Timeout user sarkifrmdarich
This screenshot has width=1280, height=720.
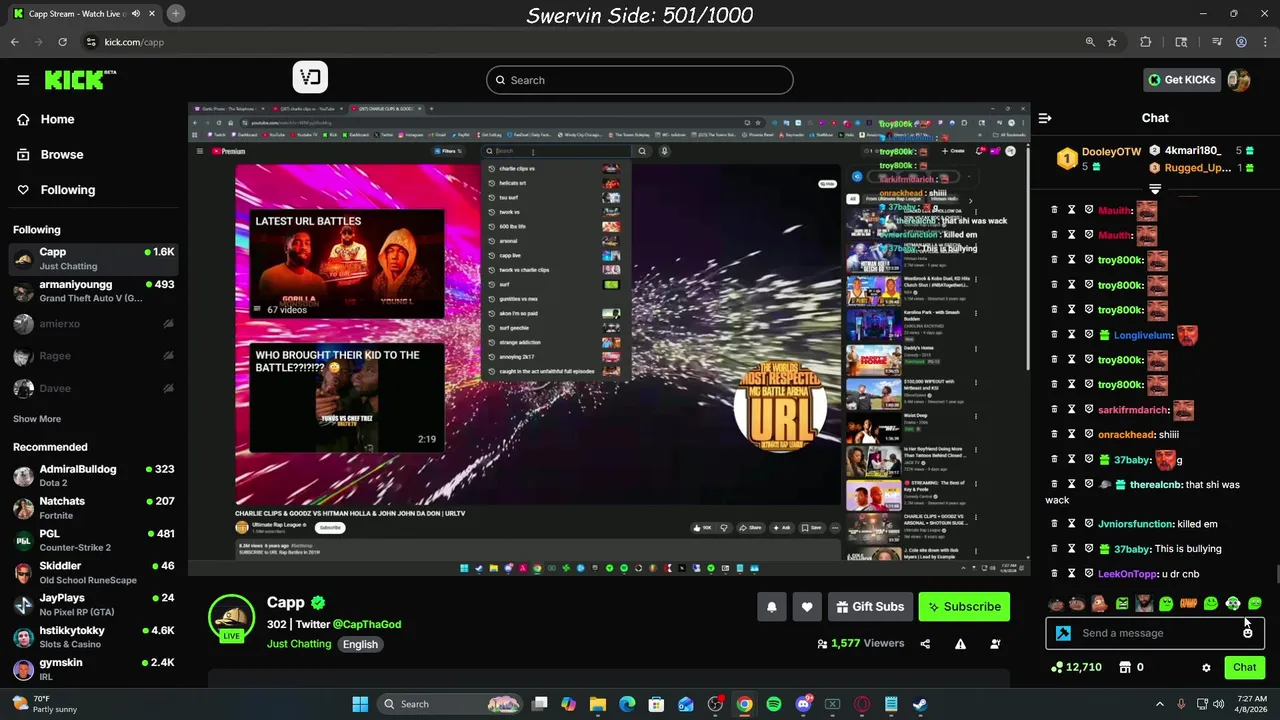tap(1071, 410)
